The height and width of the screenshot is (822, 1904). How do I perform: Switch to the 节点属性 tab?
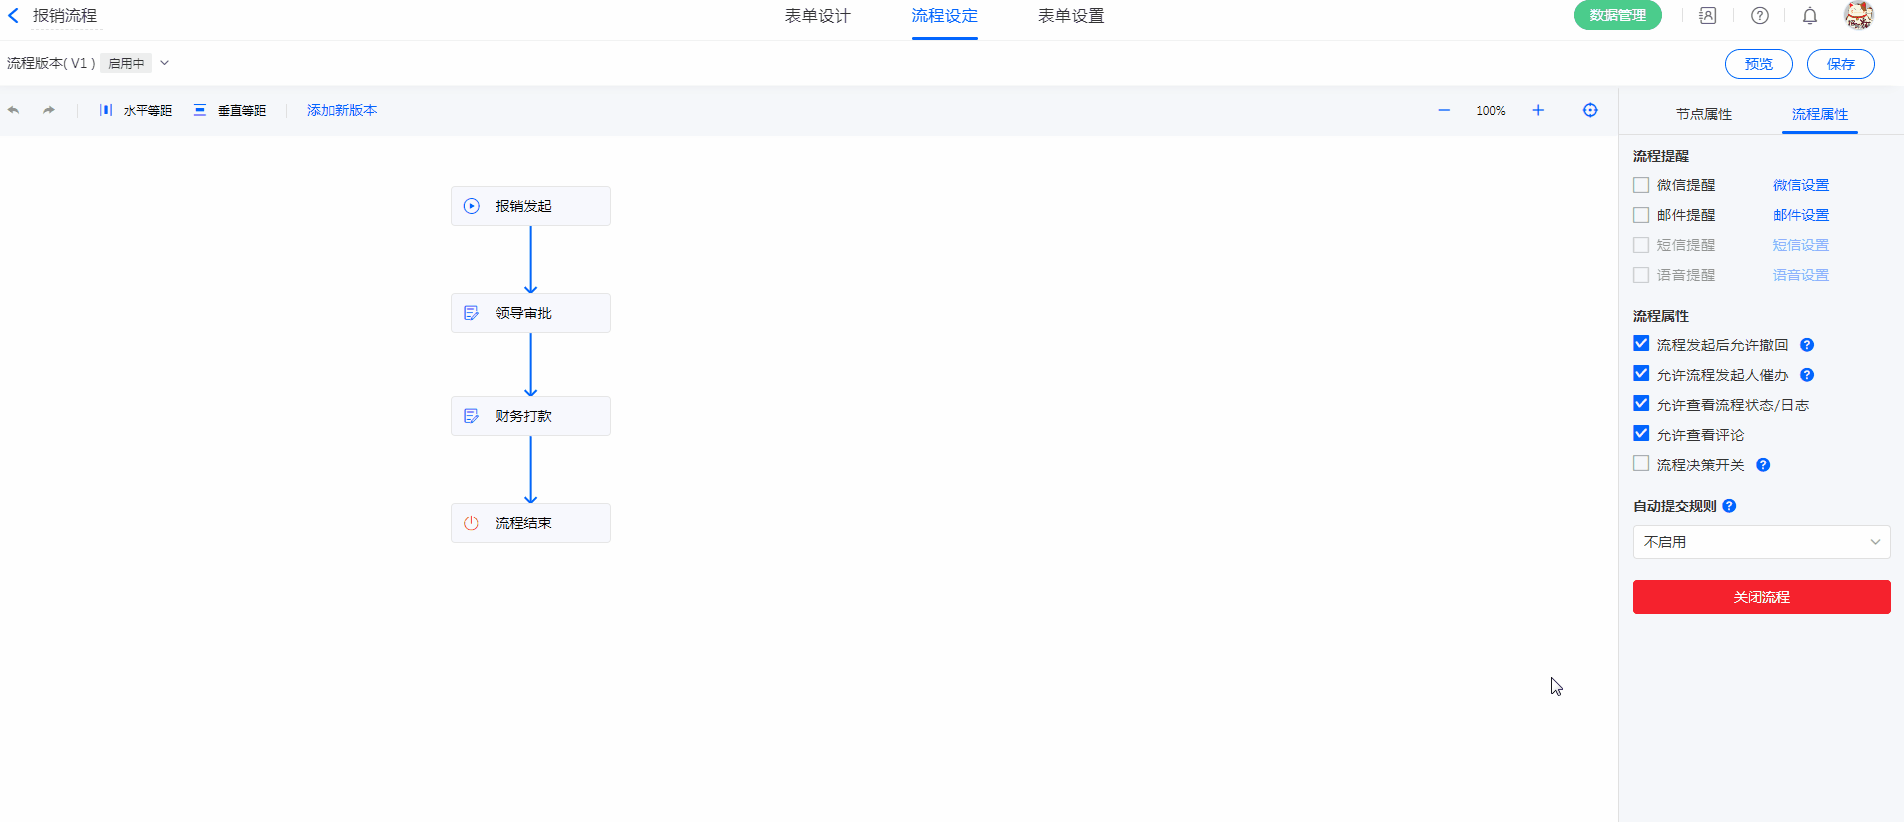tap(1703, 114)
